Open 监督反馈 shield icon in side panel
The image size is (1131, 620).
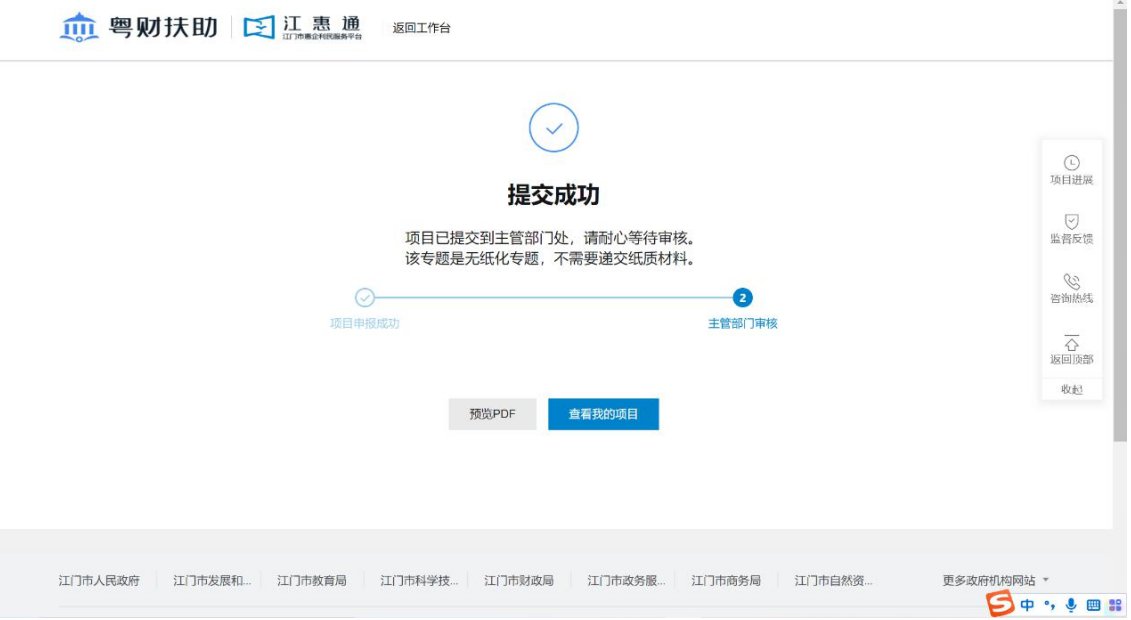tap(1074, 222)
